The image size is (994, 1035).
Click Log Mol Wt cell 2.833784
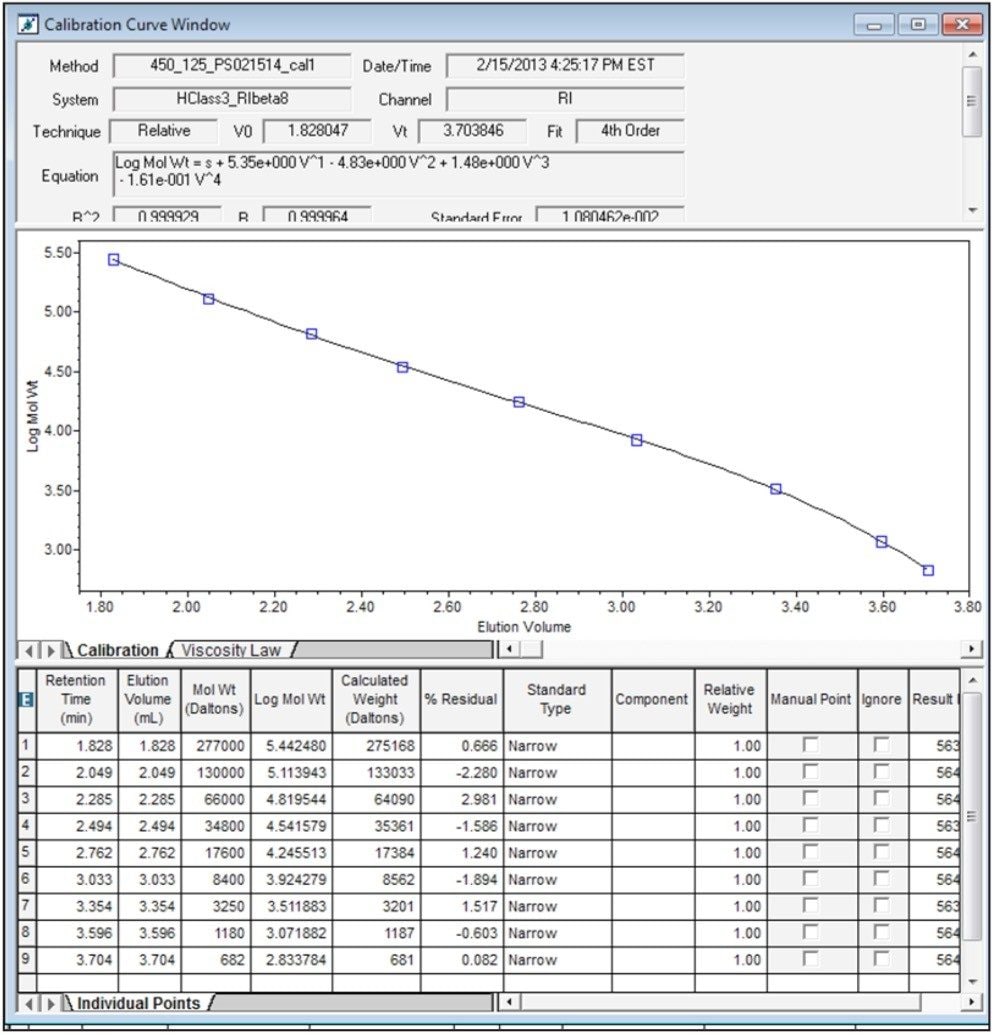tap(291, 960)
